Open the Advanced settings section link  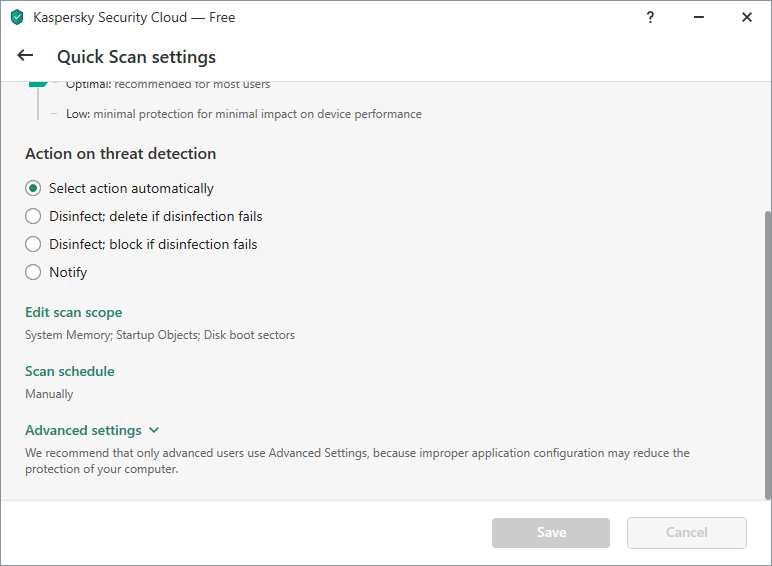pos(83,430)
